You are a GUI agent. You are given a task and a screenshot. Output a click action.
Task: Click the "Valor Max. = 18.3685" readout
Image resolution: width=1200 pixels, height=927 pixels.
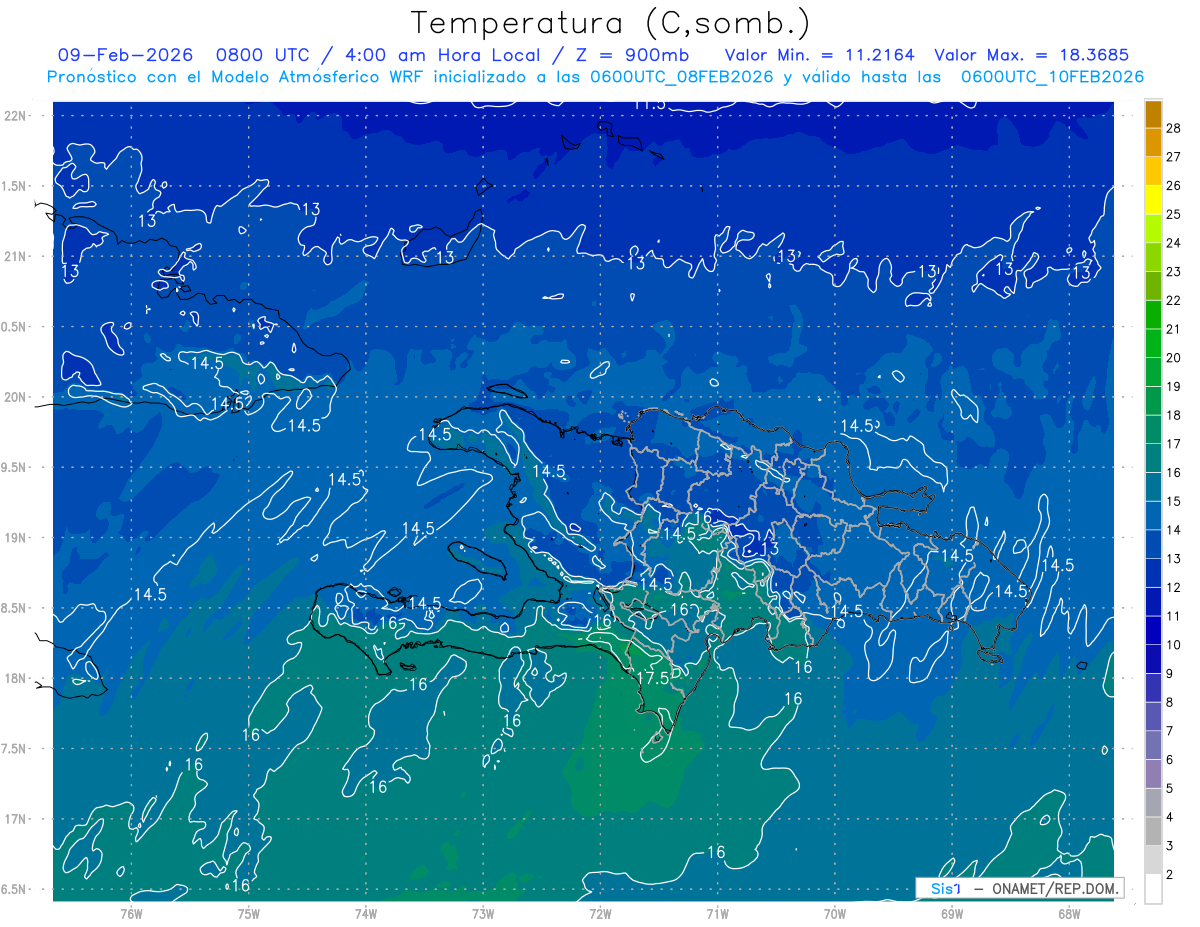coord(1031,55)
